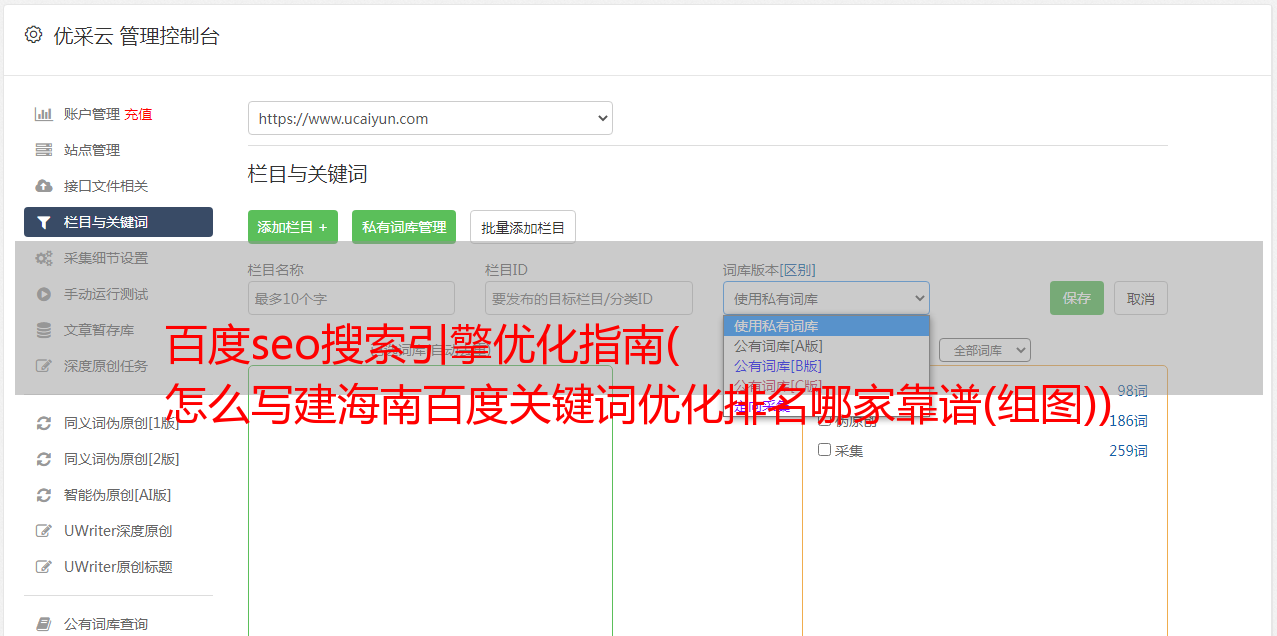Open the 词库版本[区别] dropdown showing 使用私有词库
This screenshot has width=1277, height=636.
click(826, 298)
